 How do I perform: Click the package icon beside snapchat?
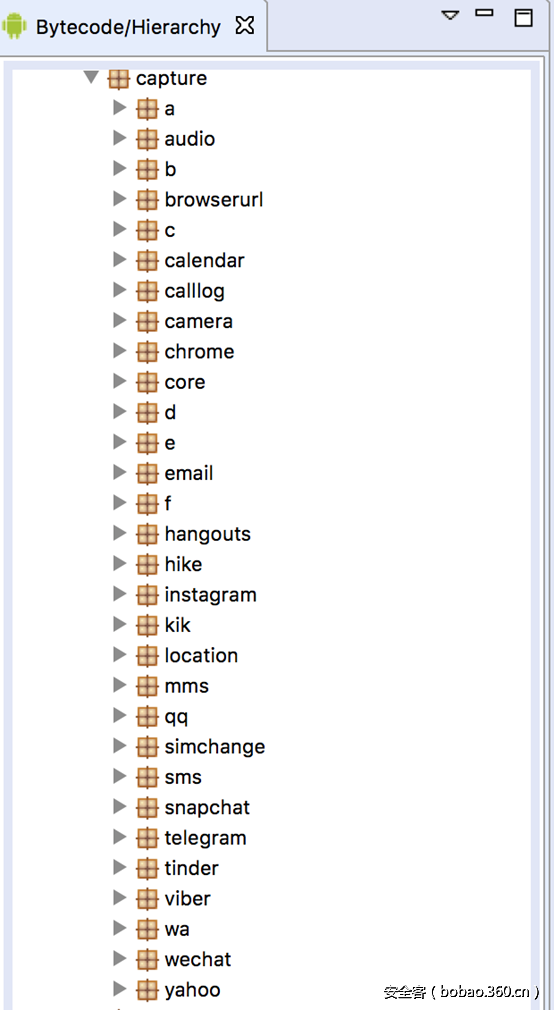click(x=148, y=808)
